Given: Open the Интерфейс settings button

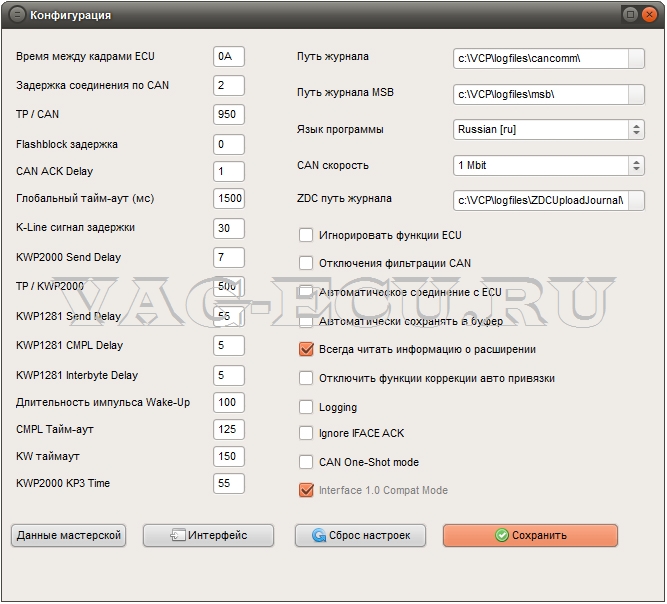Looking at the screenshot, I should [x=208, y=535].
